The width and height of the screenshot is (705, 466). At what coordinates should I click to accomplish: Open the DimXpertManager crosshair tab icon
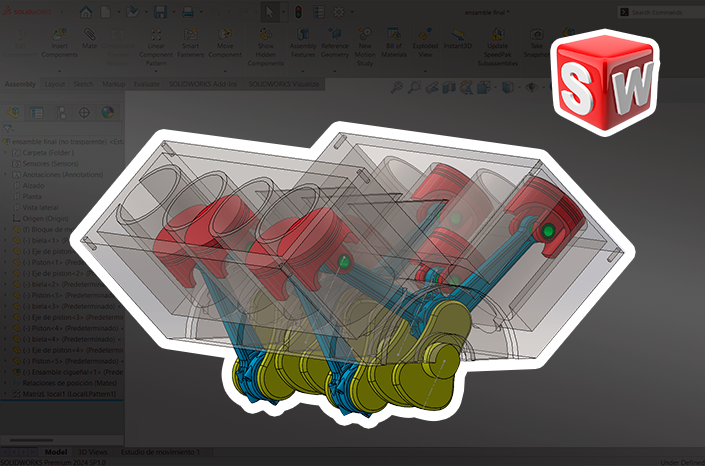(x=84, y=112)
